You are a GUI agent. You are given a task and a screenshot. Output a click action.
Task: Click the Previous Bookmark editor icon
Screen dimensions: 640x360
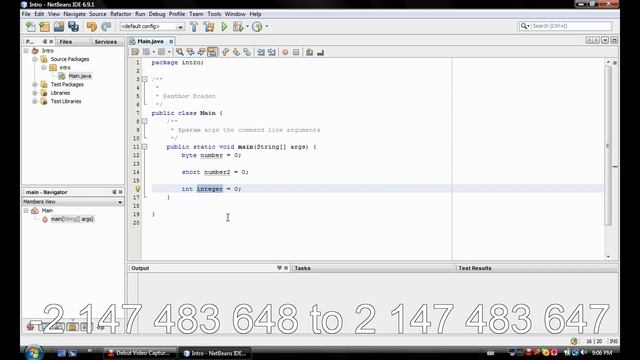pyautogui.click(x=225, y=52)
